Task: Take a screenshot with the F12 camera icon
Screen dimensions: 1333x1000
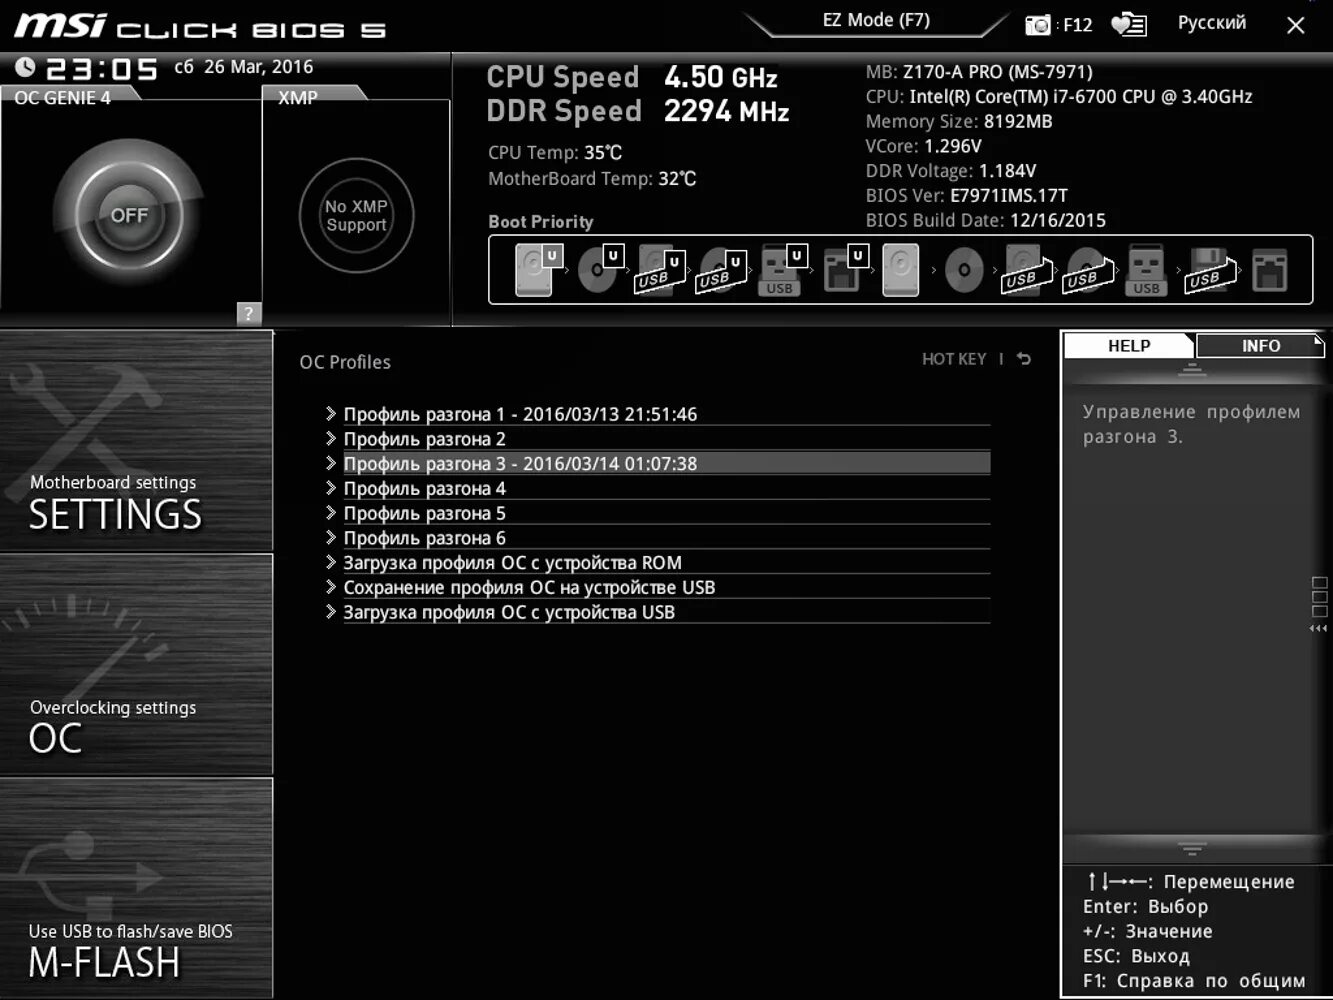Action: point(1039,25)
